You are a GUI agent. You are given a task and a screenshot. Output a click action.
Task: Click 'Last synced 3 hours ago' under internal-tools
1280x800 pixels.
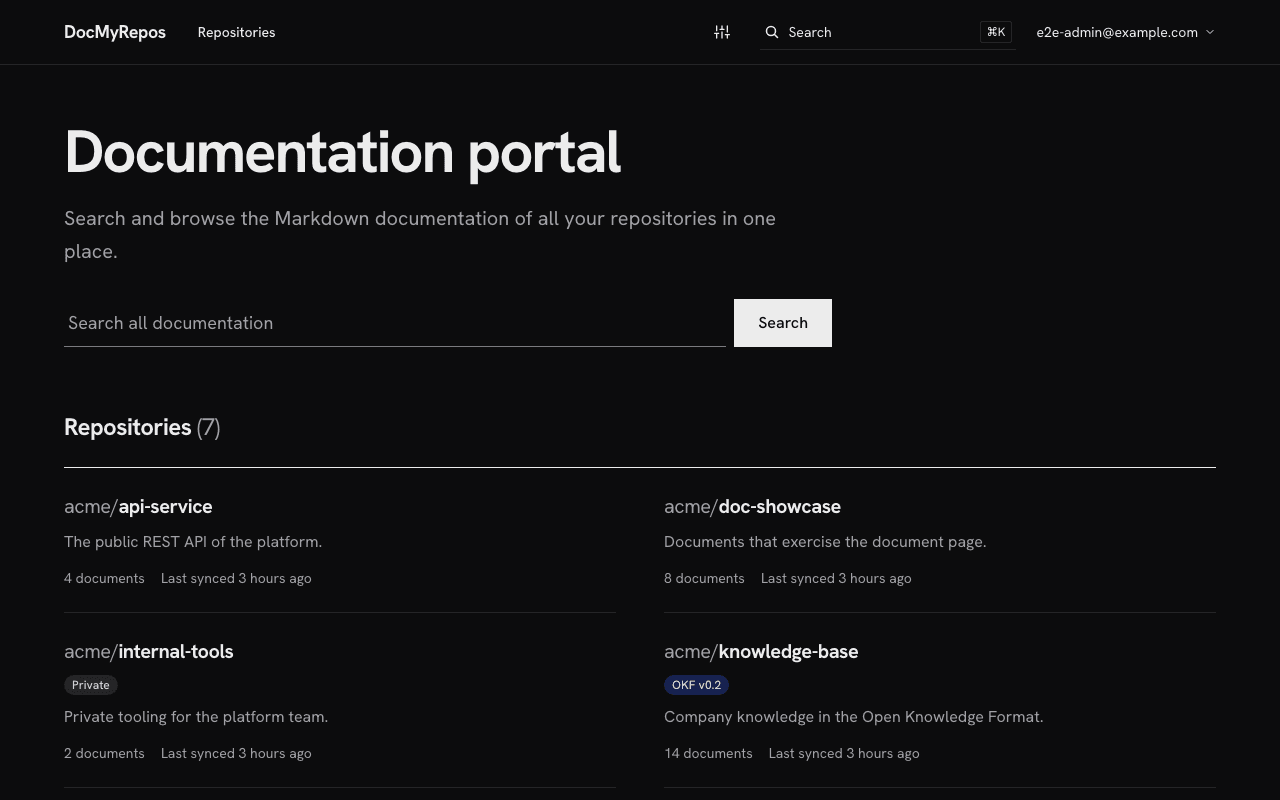236,753
